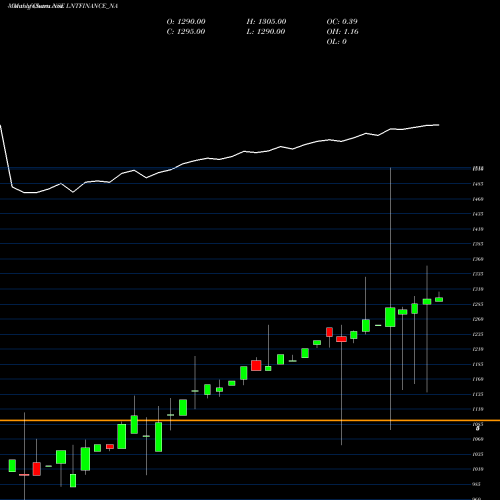500x500 pixels.
Task: Click the LNTFINANCE_NA symbol title
Action: pyautogui.click(x=92, y=6)
